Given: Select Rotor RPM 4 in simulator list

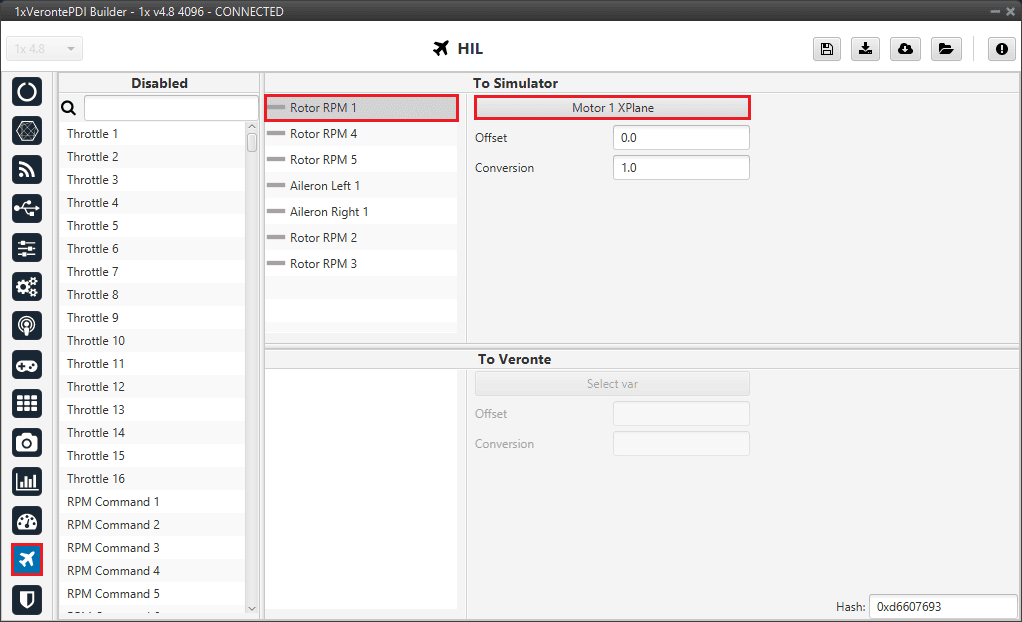Looking at the screenshot, I should point(323,134).
